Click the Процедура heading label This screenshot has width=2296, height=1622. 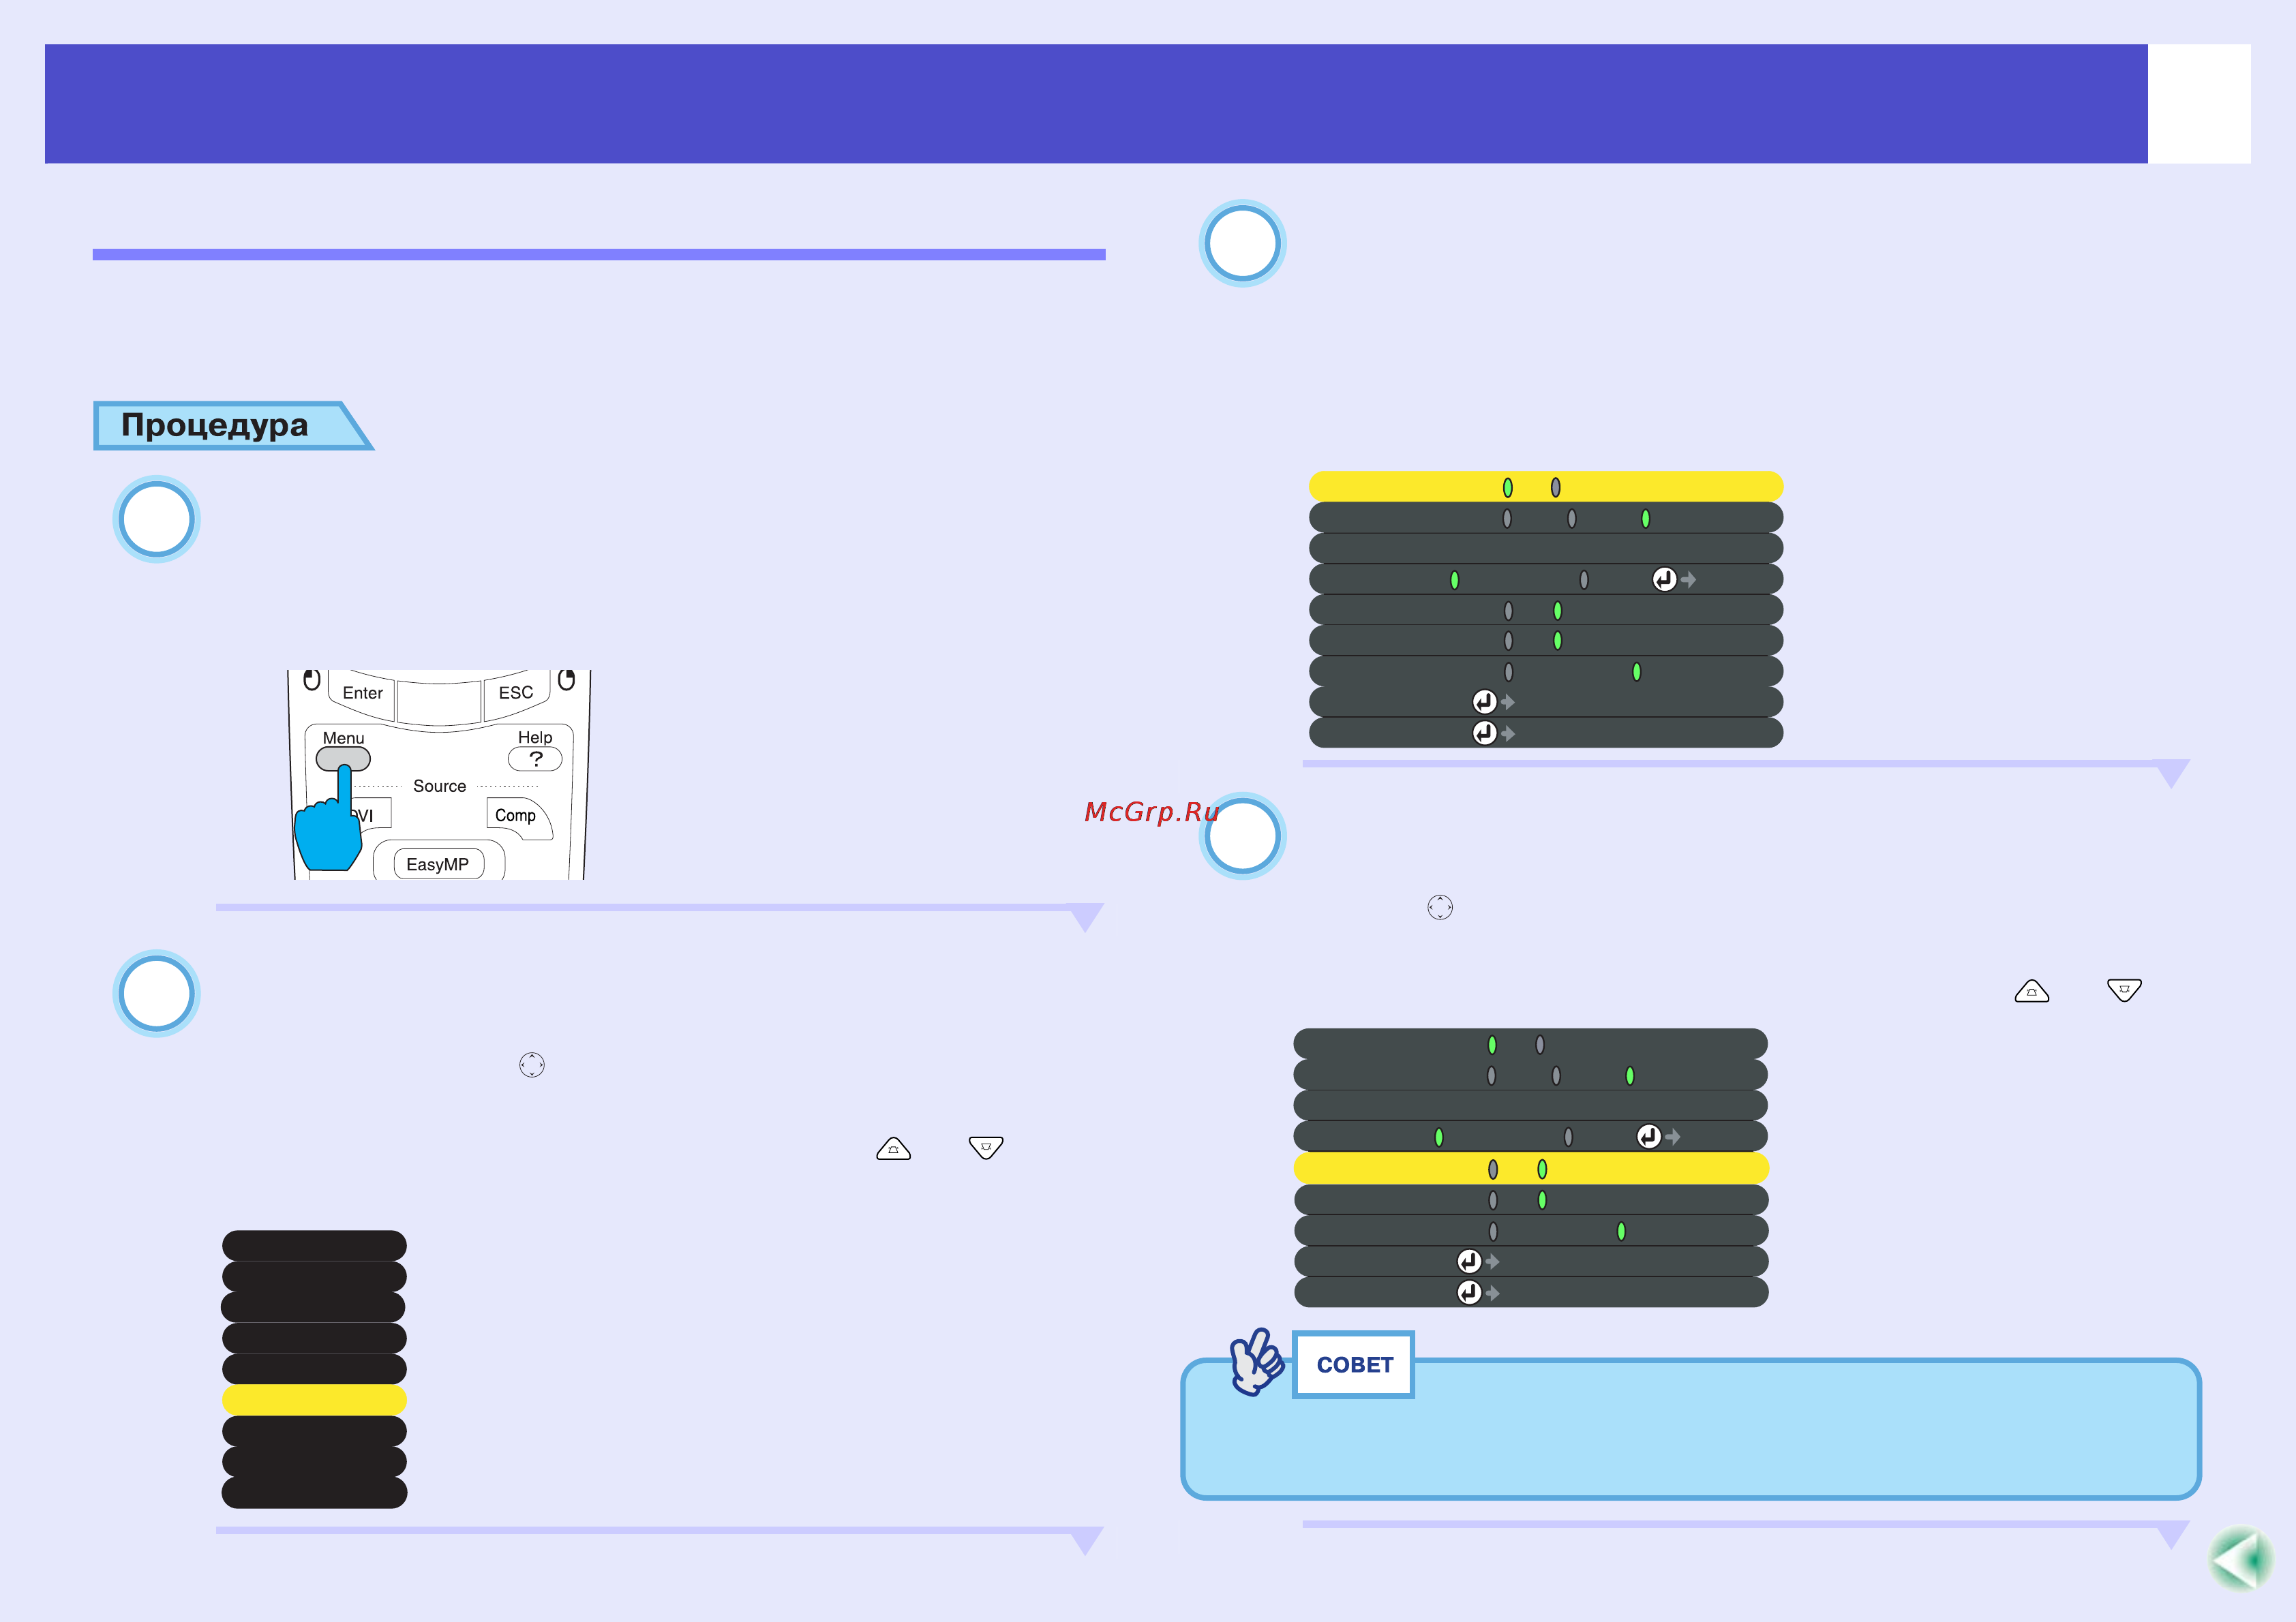click(x=215, y=425)
